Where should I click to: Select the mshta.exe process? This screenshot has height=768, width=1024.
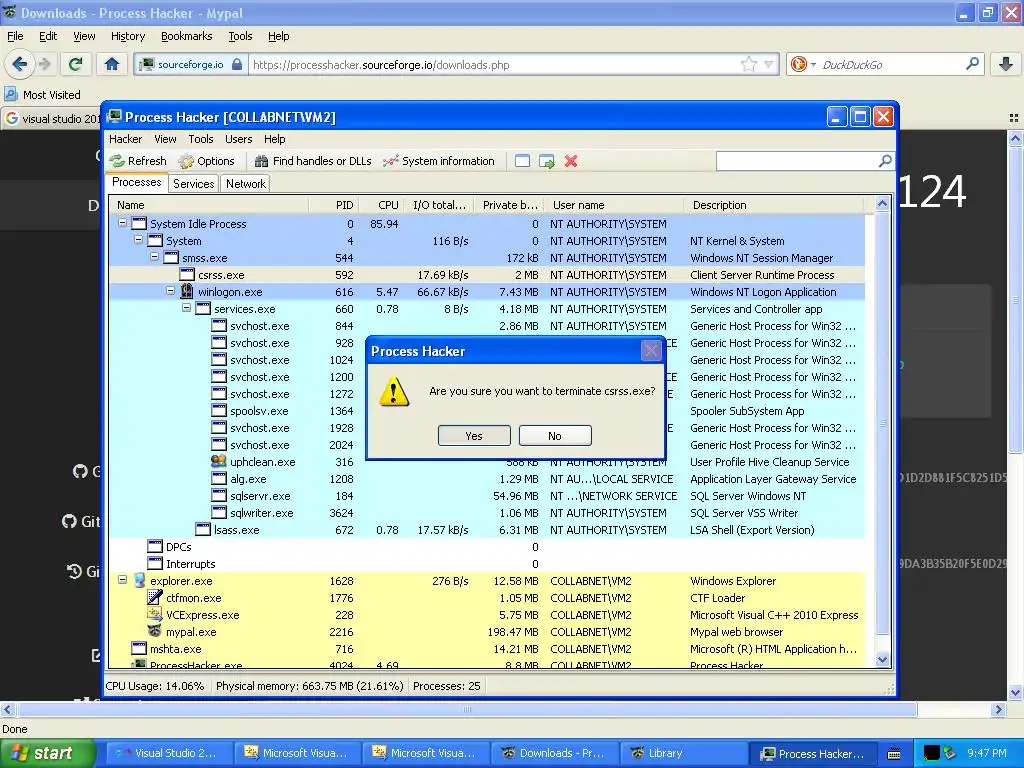487,648
